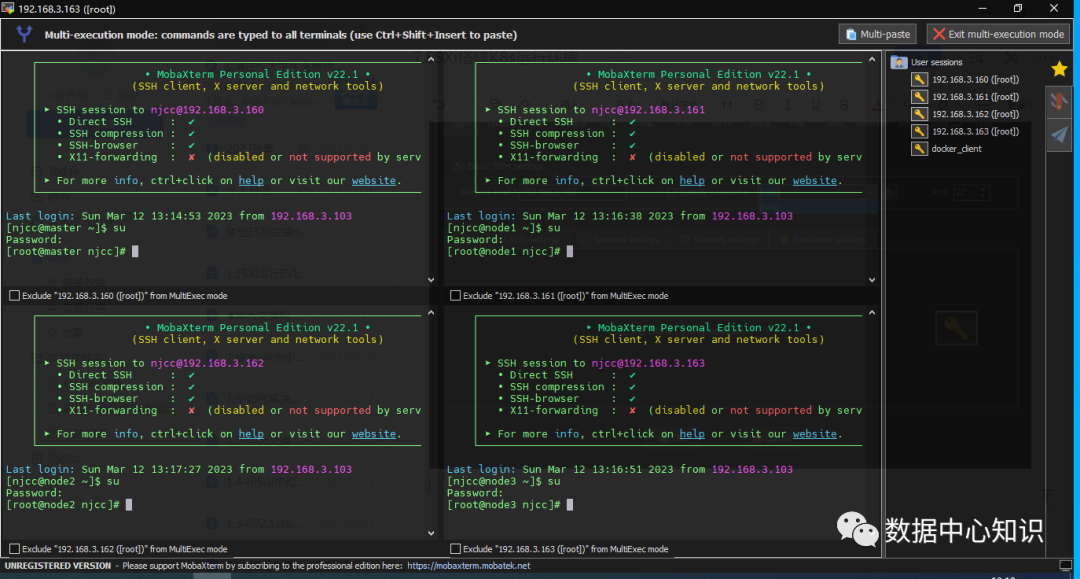Exclude 192.168.3.160 terminal from MultiExec mode
This screenshot has width=1080, height=579.
(x=14, y=296)
